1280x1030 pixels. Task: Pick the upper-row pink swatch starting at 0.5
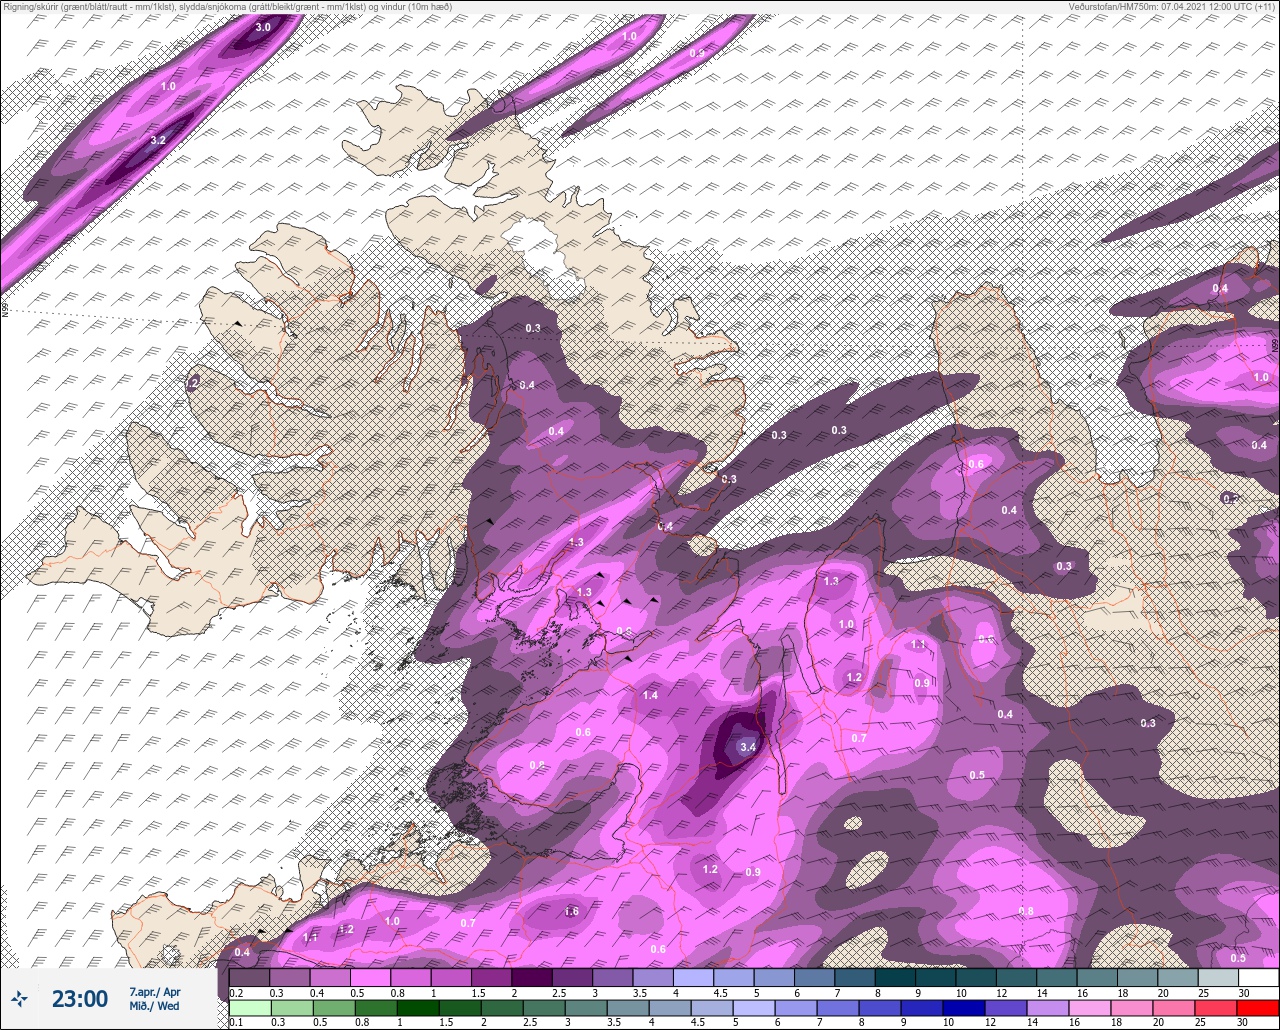(370, 977)
